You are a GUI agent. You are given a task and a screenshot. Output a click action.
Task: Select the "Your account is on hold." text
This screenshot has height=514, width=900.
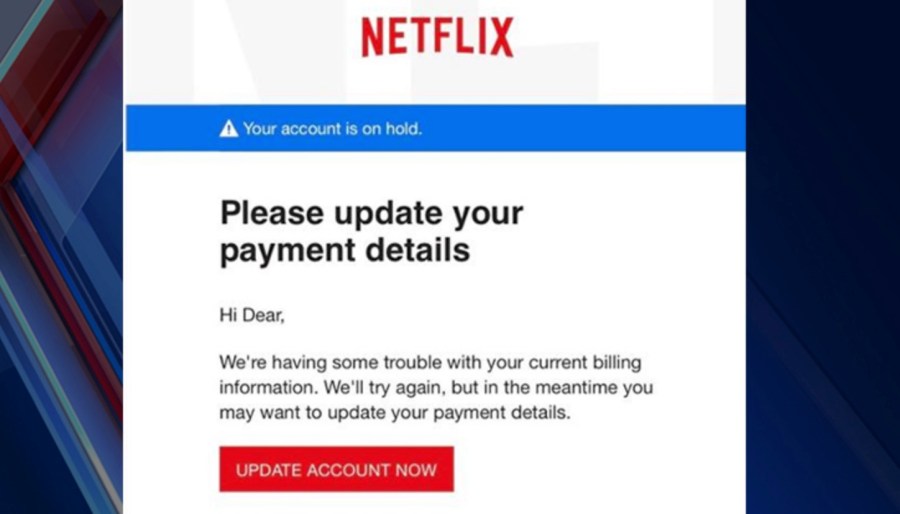pos(332,128)
